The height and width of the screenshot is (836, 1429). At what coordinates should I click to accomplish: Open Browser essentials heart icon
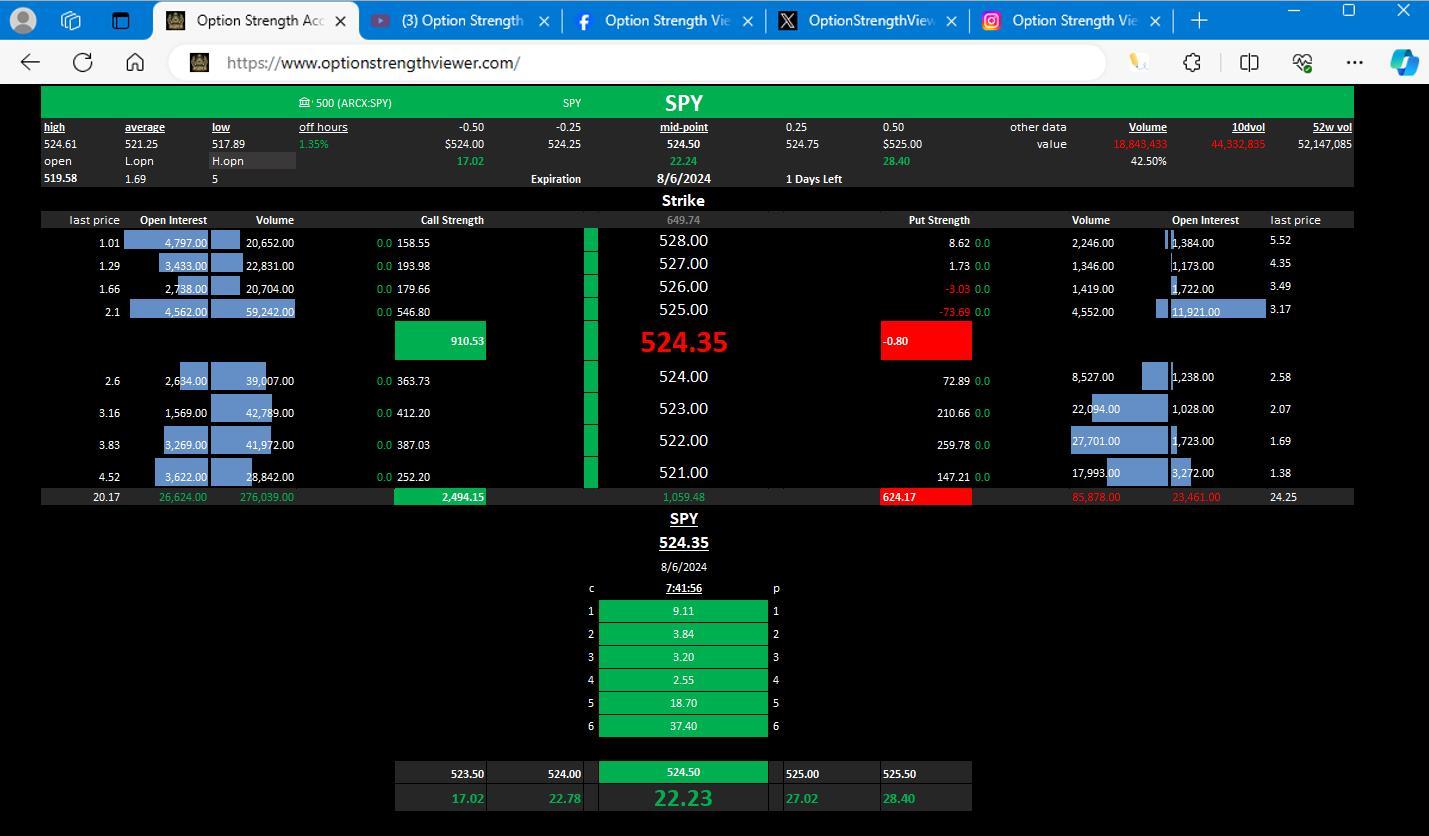[x=1302, y=62]
